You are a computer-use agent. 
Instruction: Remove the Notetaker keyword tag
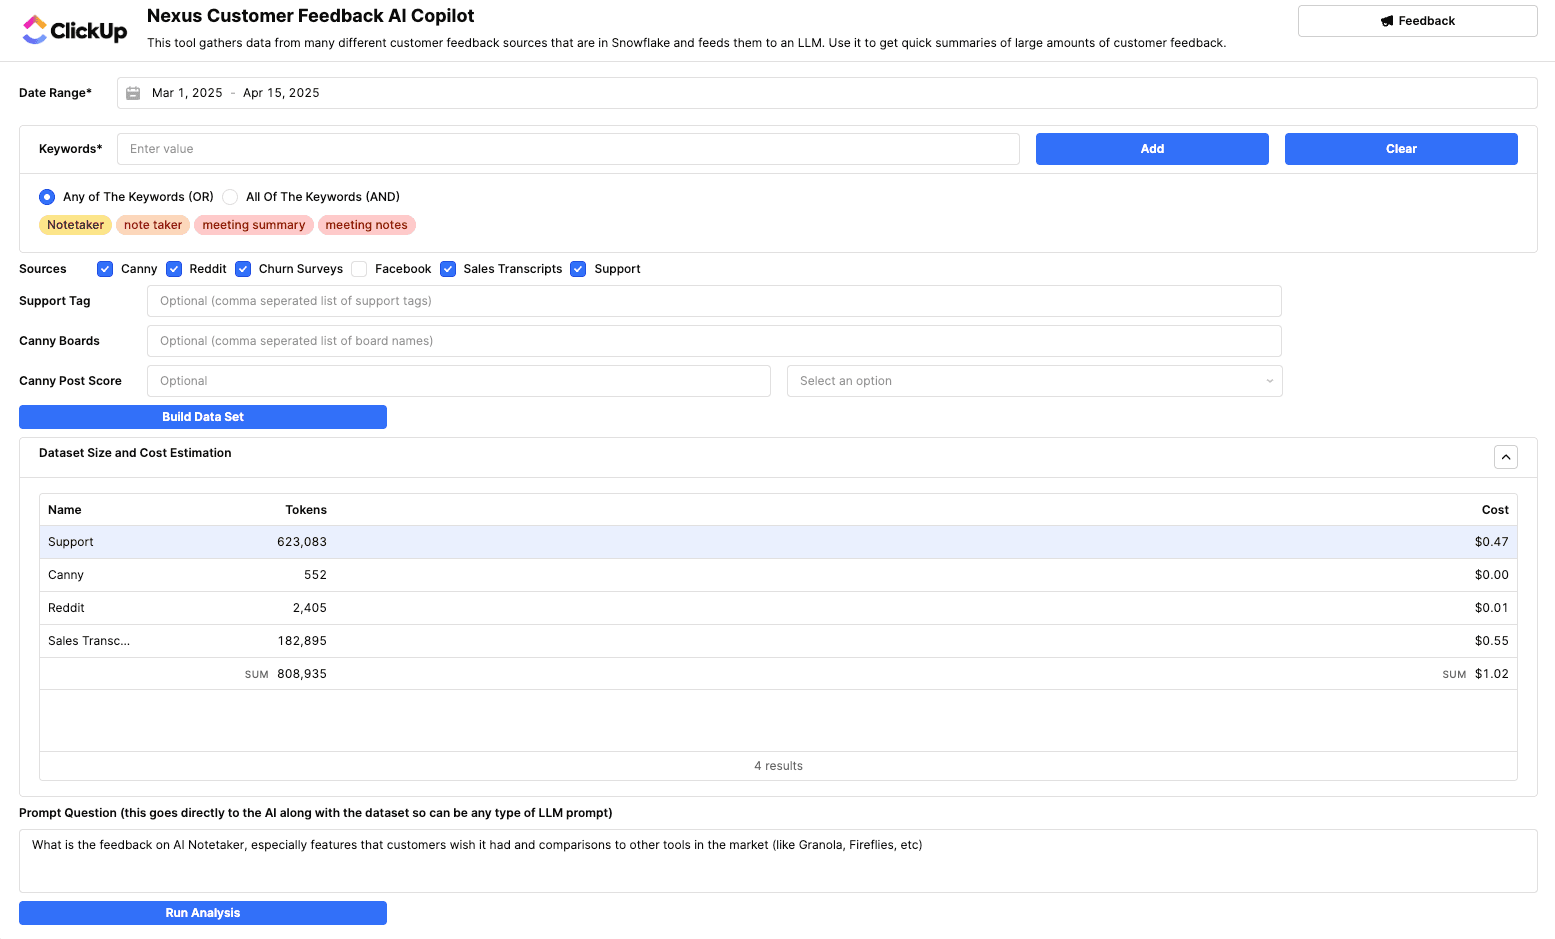[x=75, y=225]
